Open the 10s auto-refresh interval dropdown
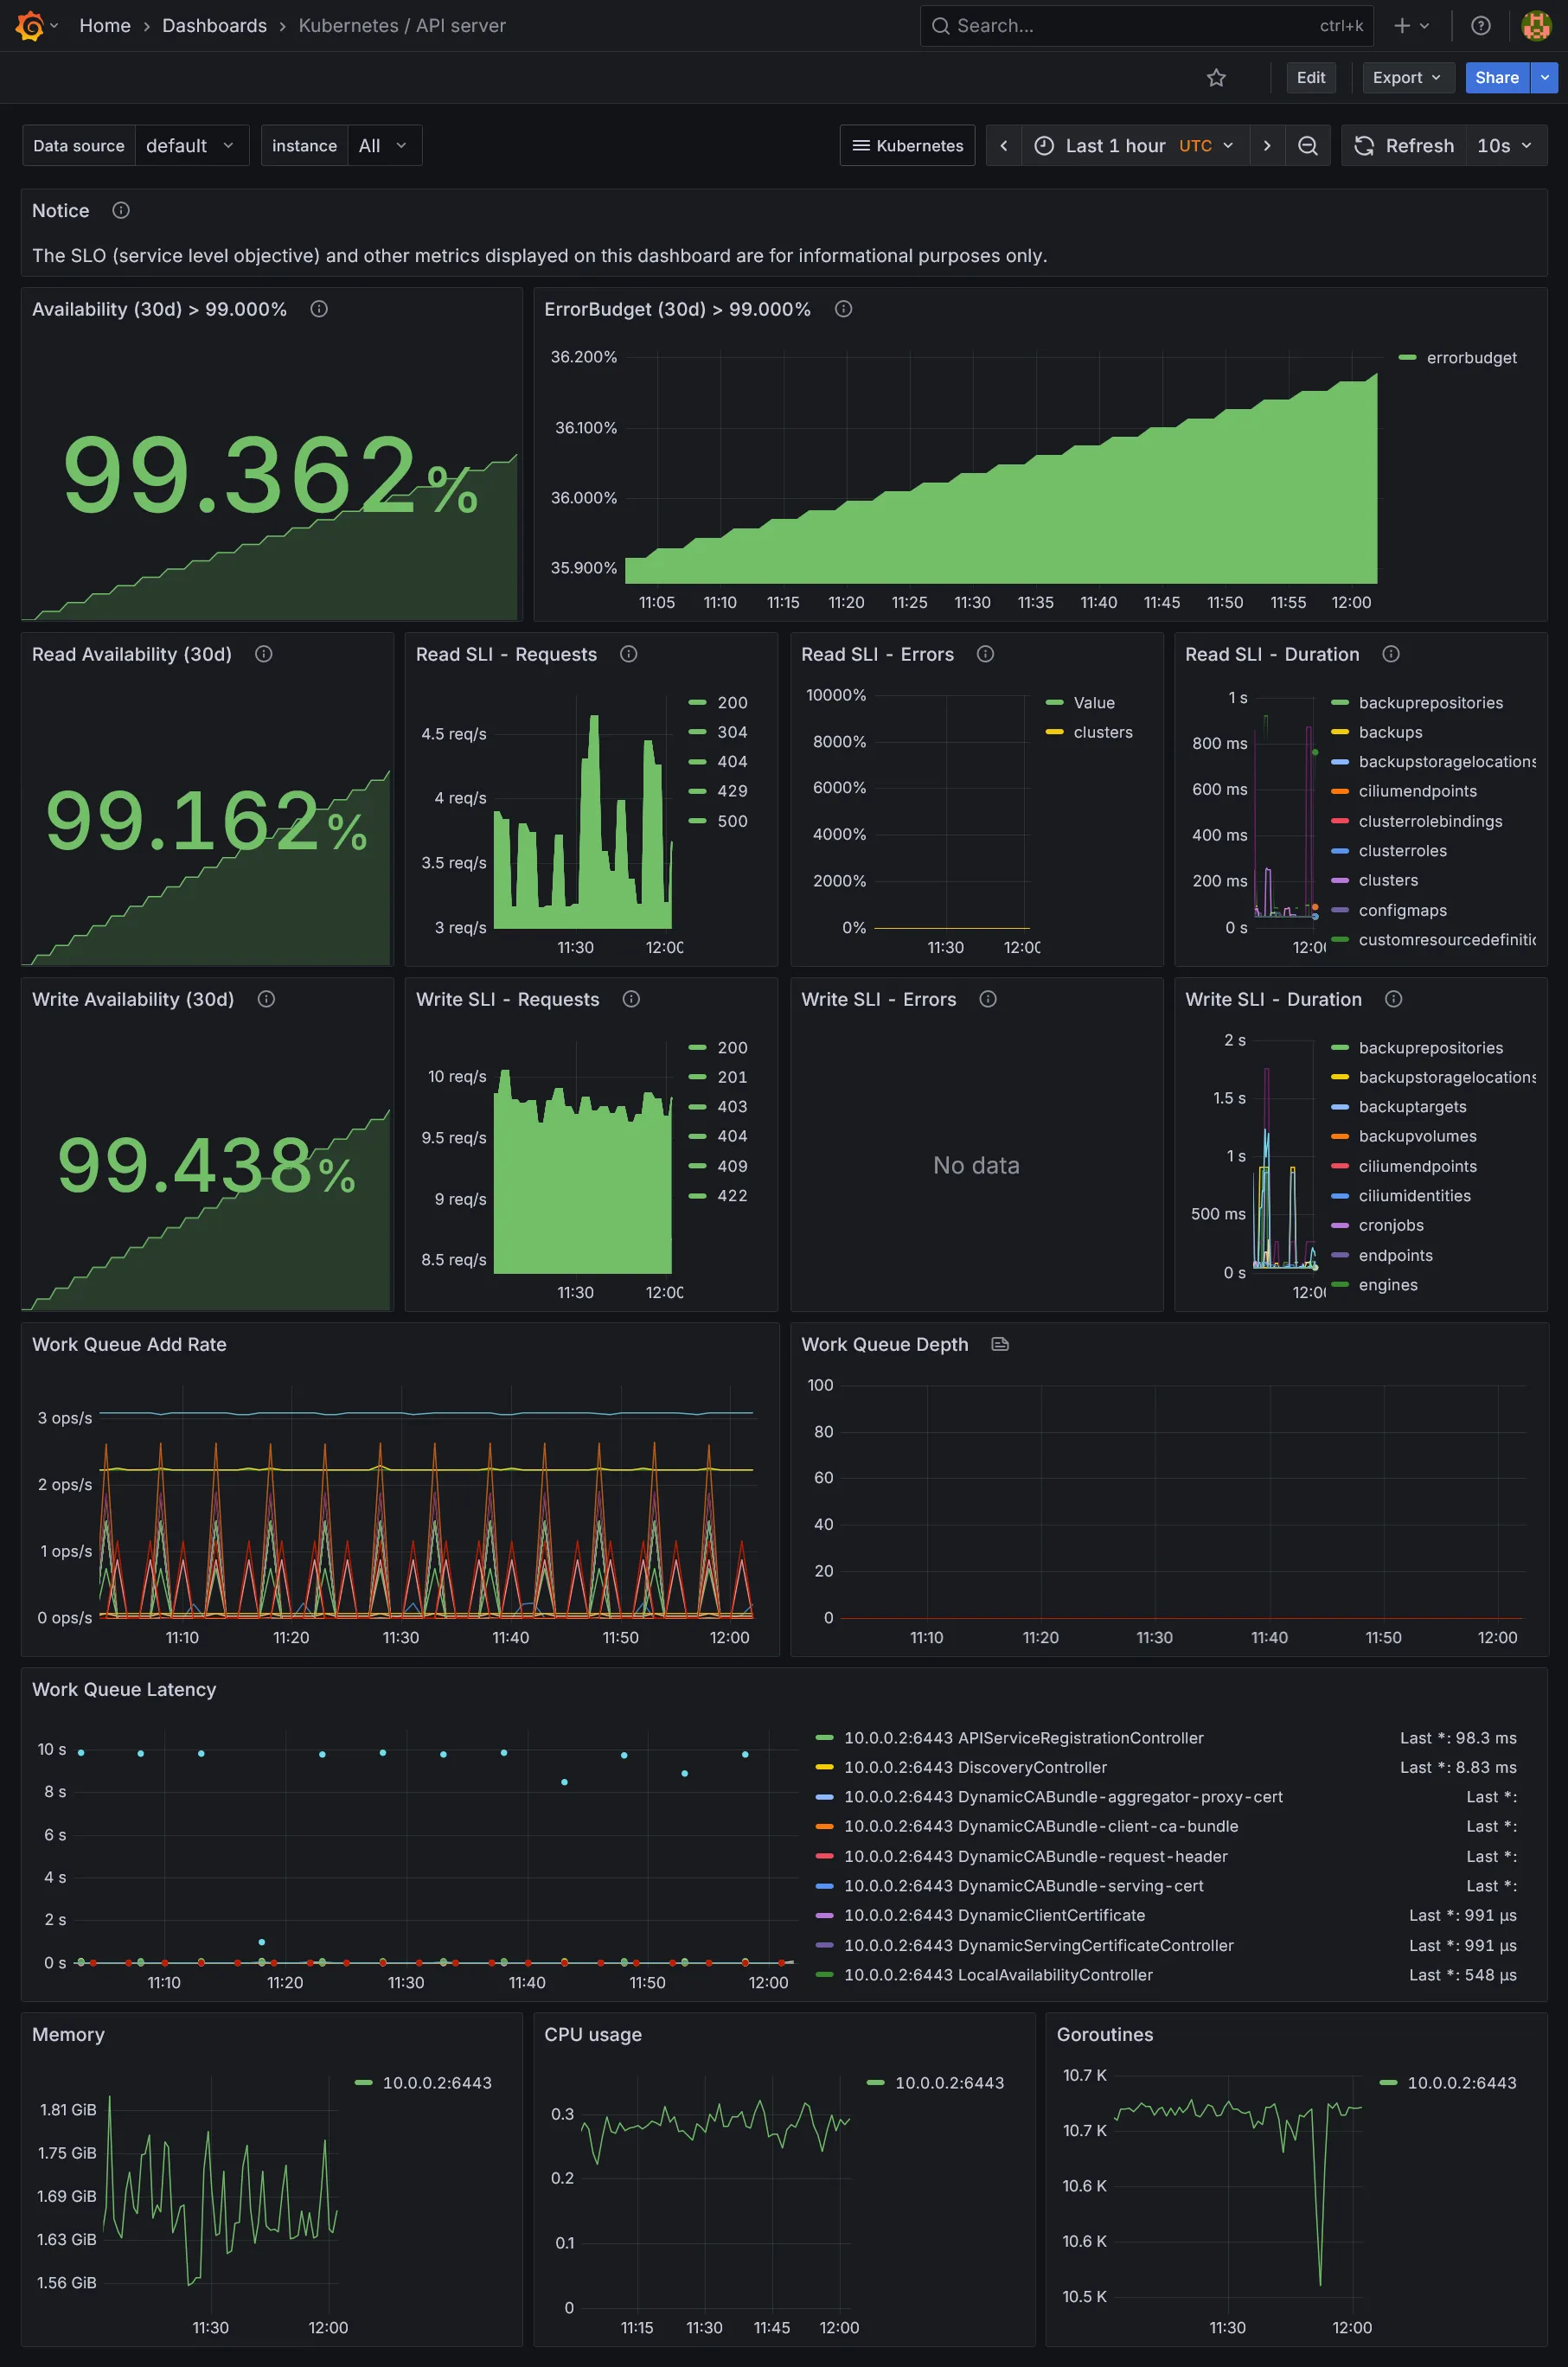 [1504, 145]
